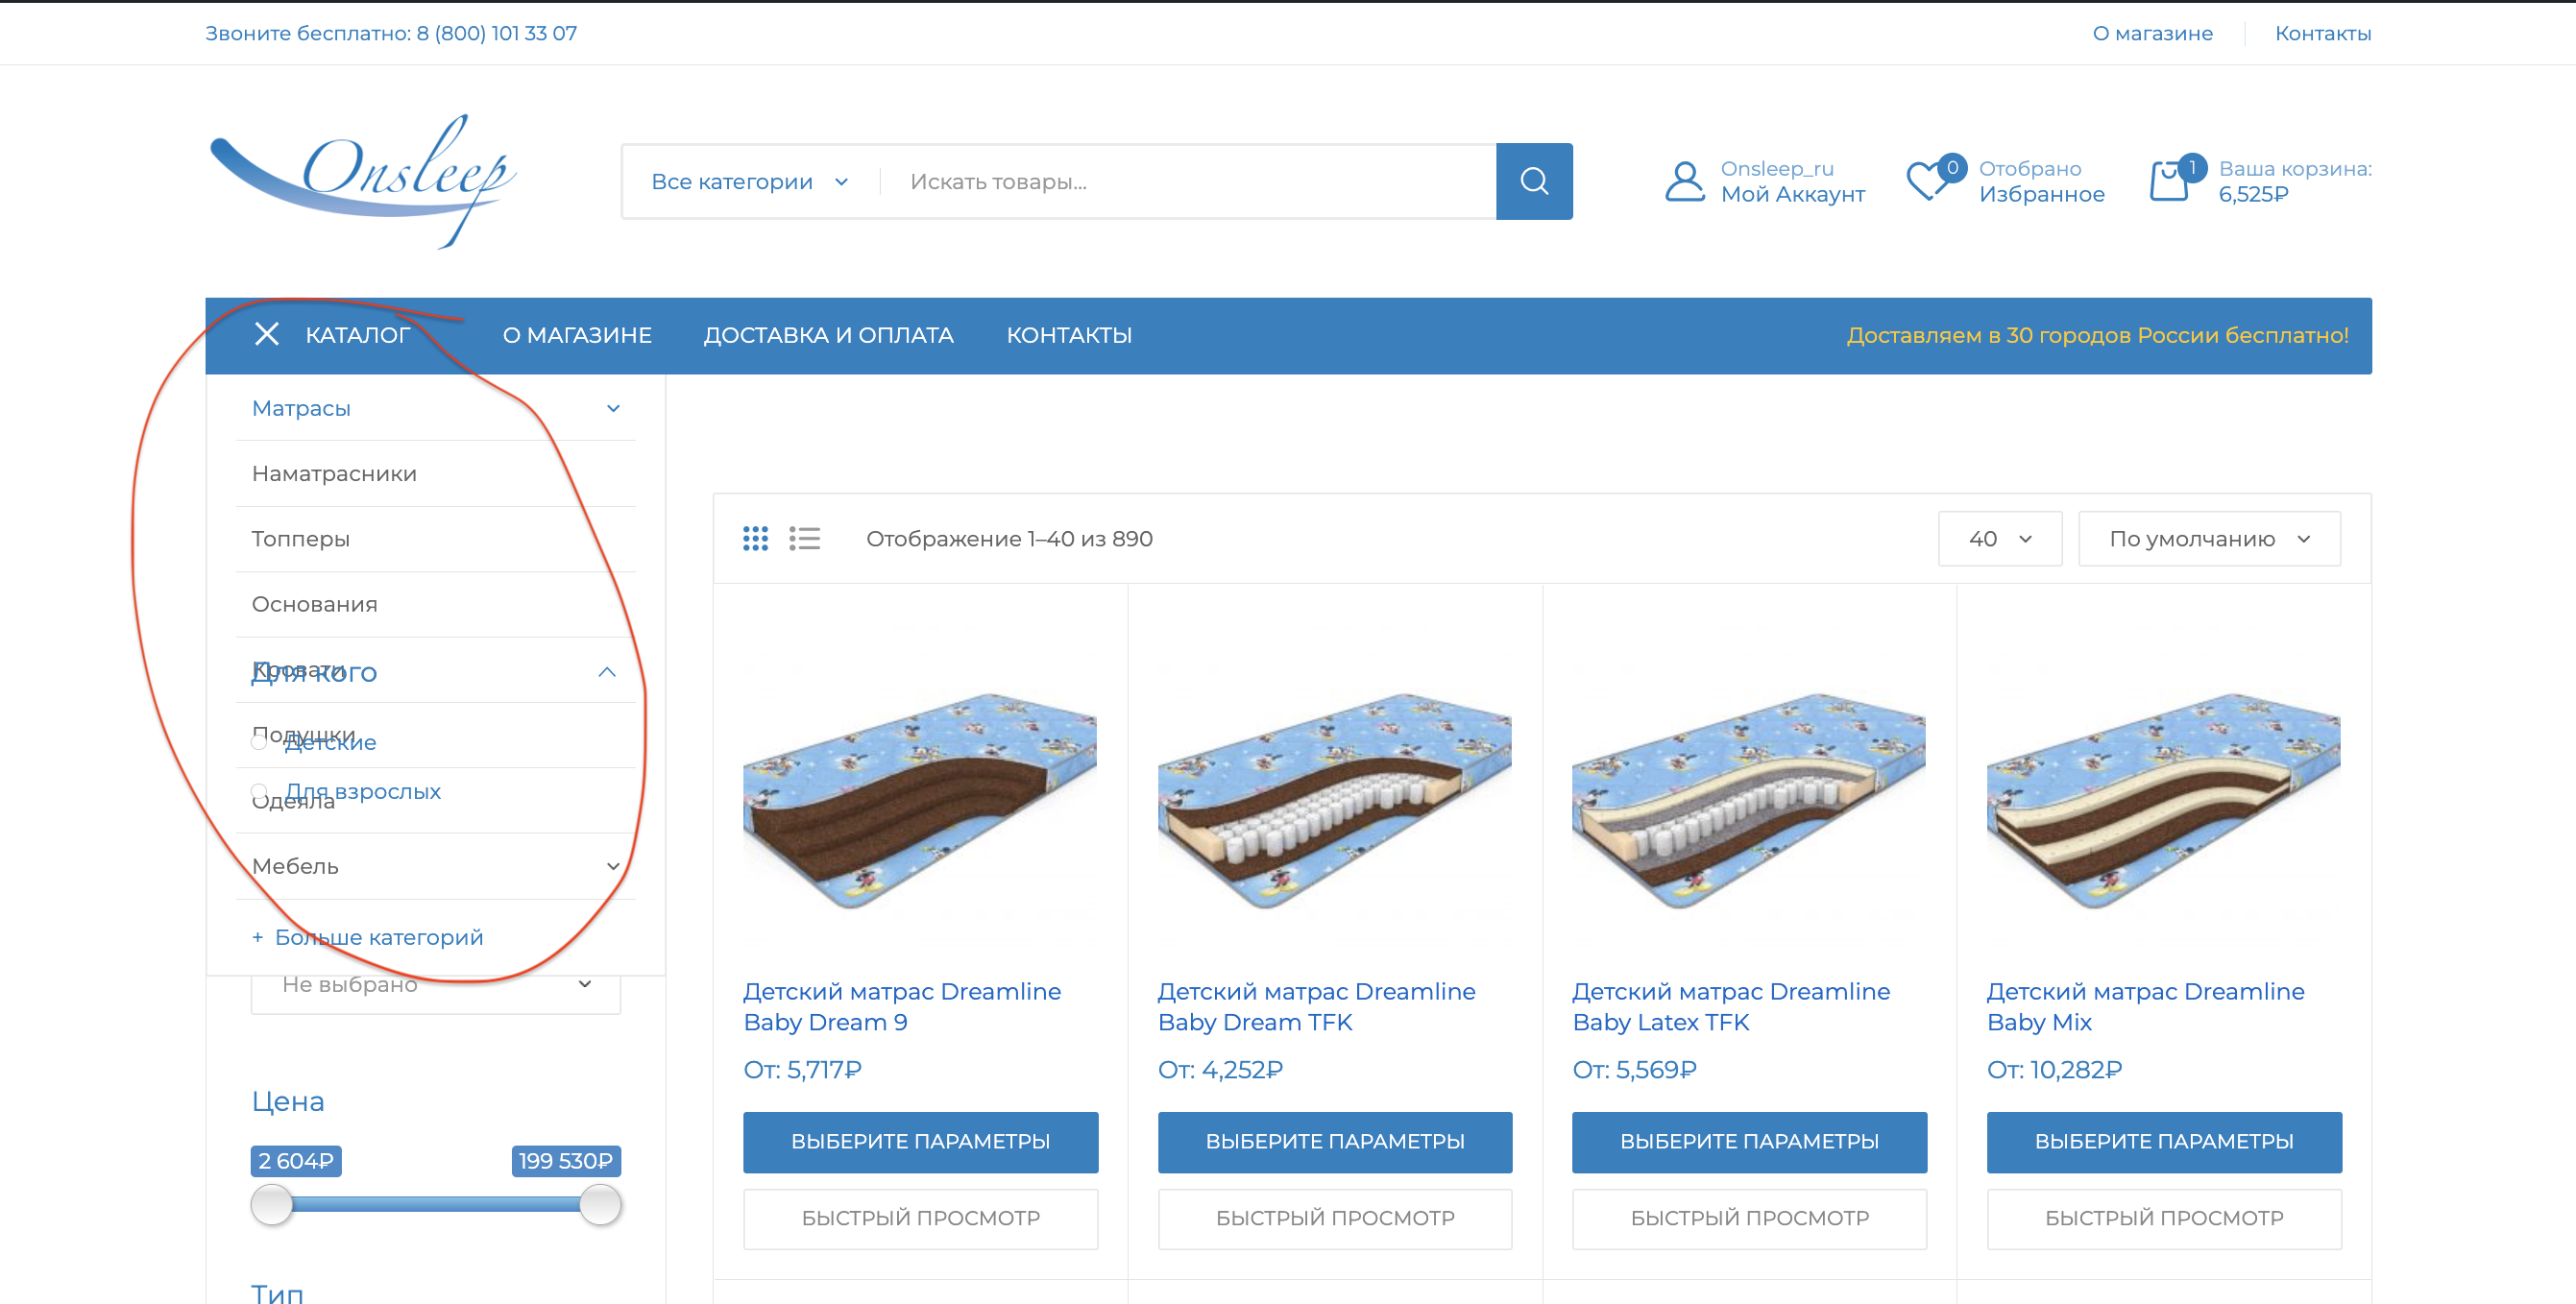Click ВЫБЕРИТЕ ПАРАМЕТРЫ for Baby Mix

click(2164, 1141)
